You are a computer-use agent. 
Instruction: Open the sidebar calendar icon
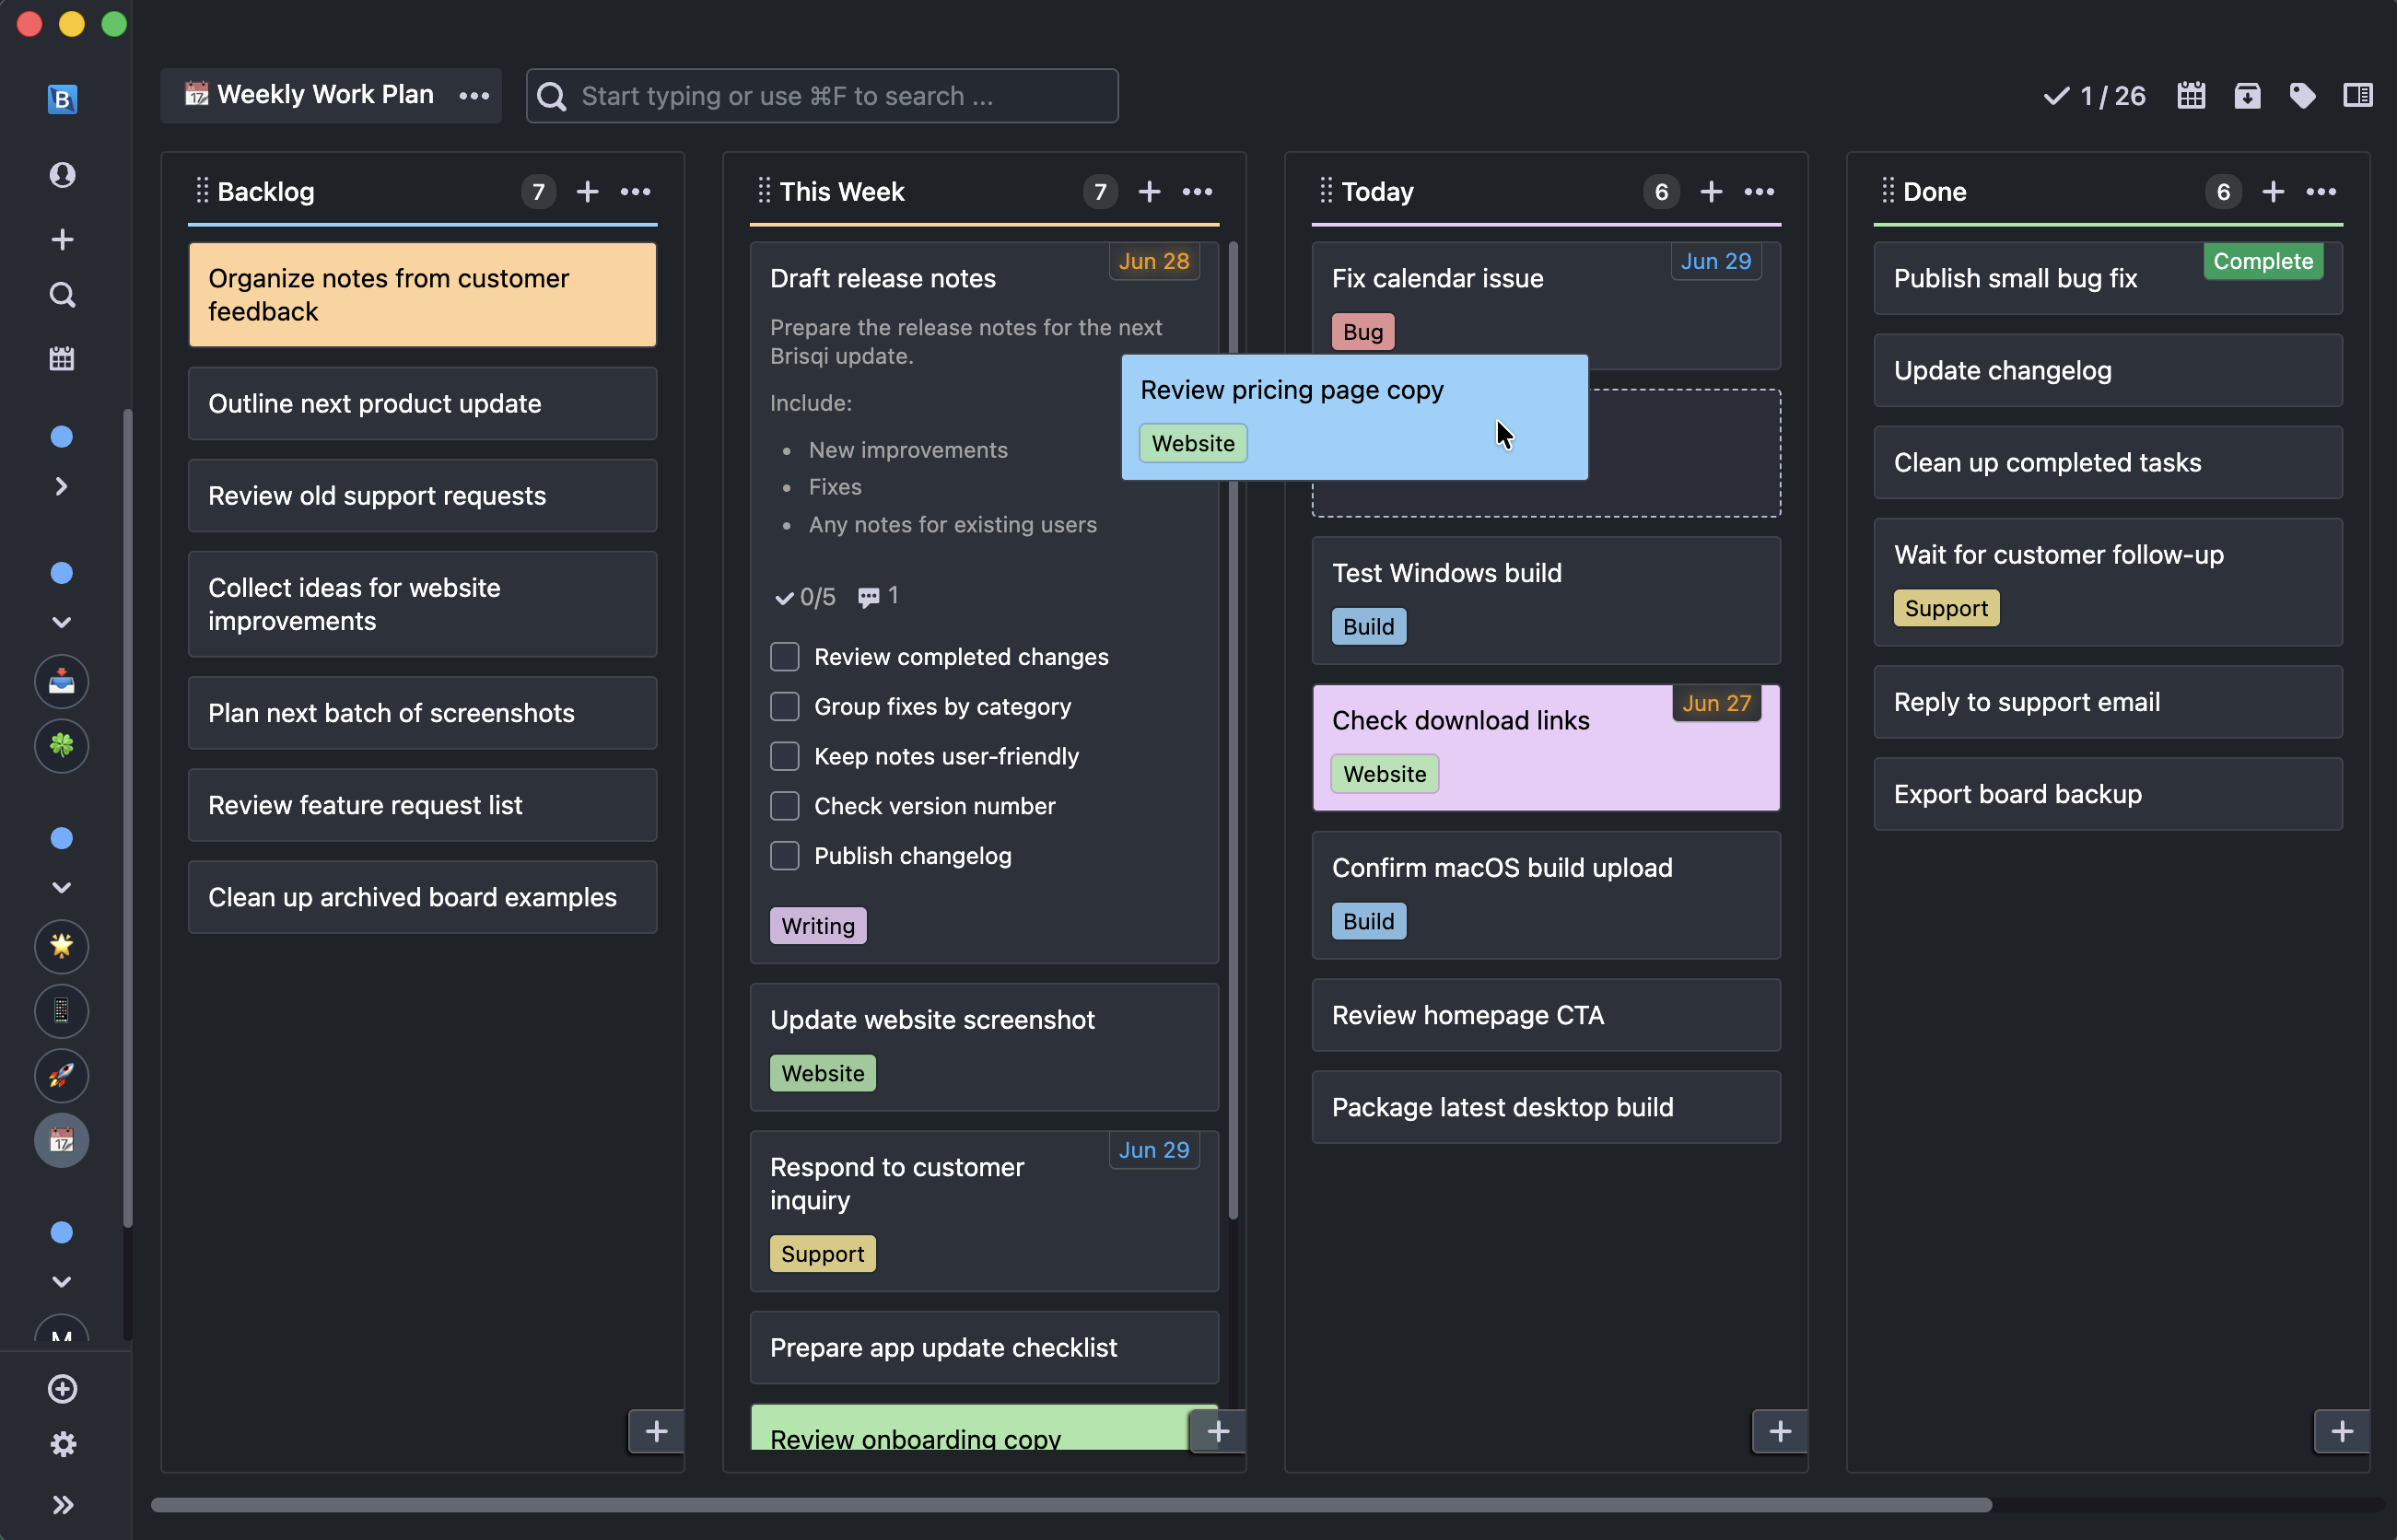[x=62, y=359]
